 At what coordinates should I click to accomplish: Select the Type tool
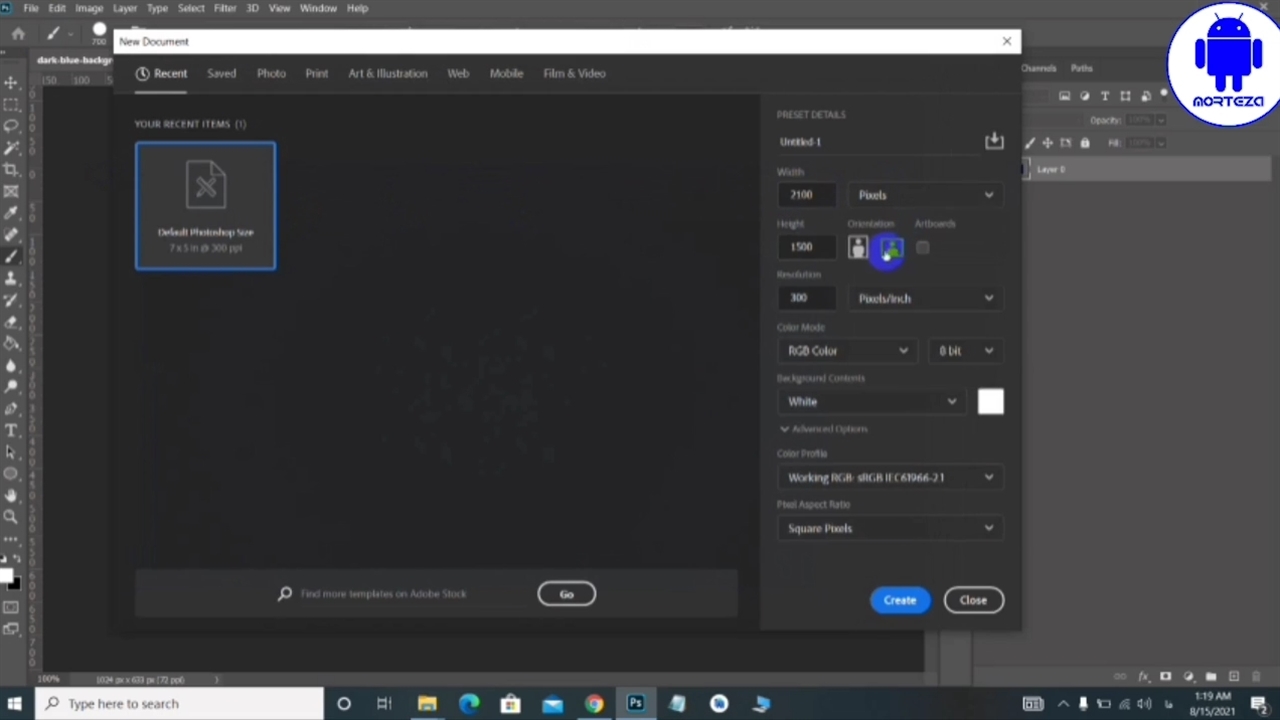click(11, 430)
